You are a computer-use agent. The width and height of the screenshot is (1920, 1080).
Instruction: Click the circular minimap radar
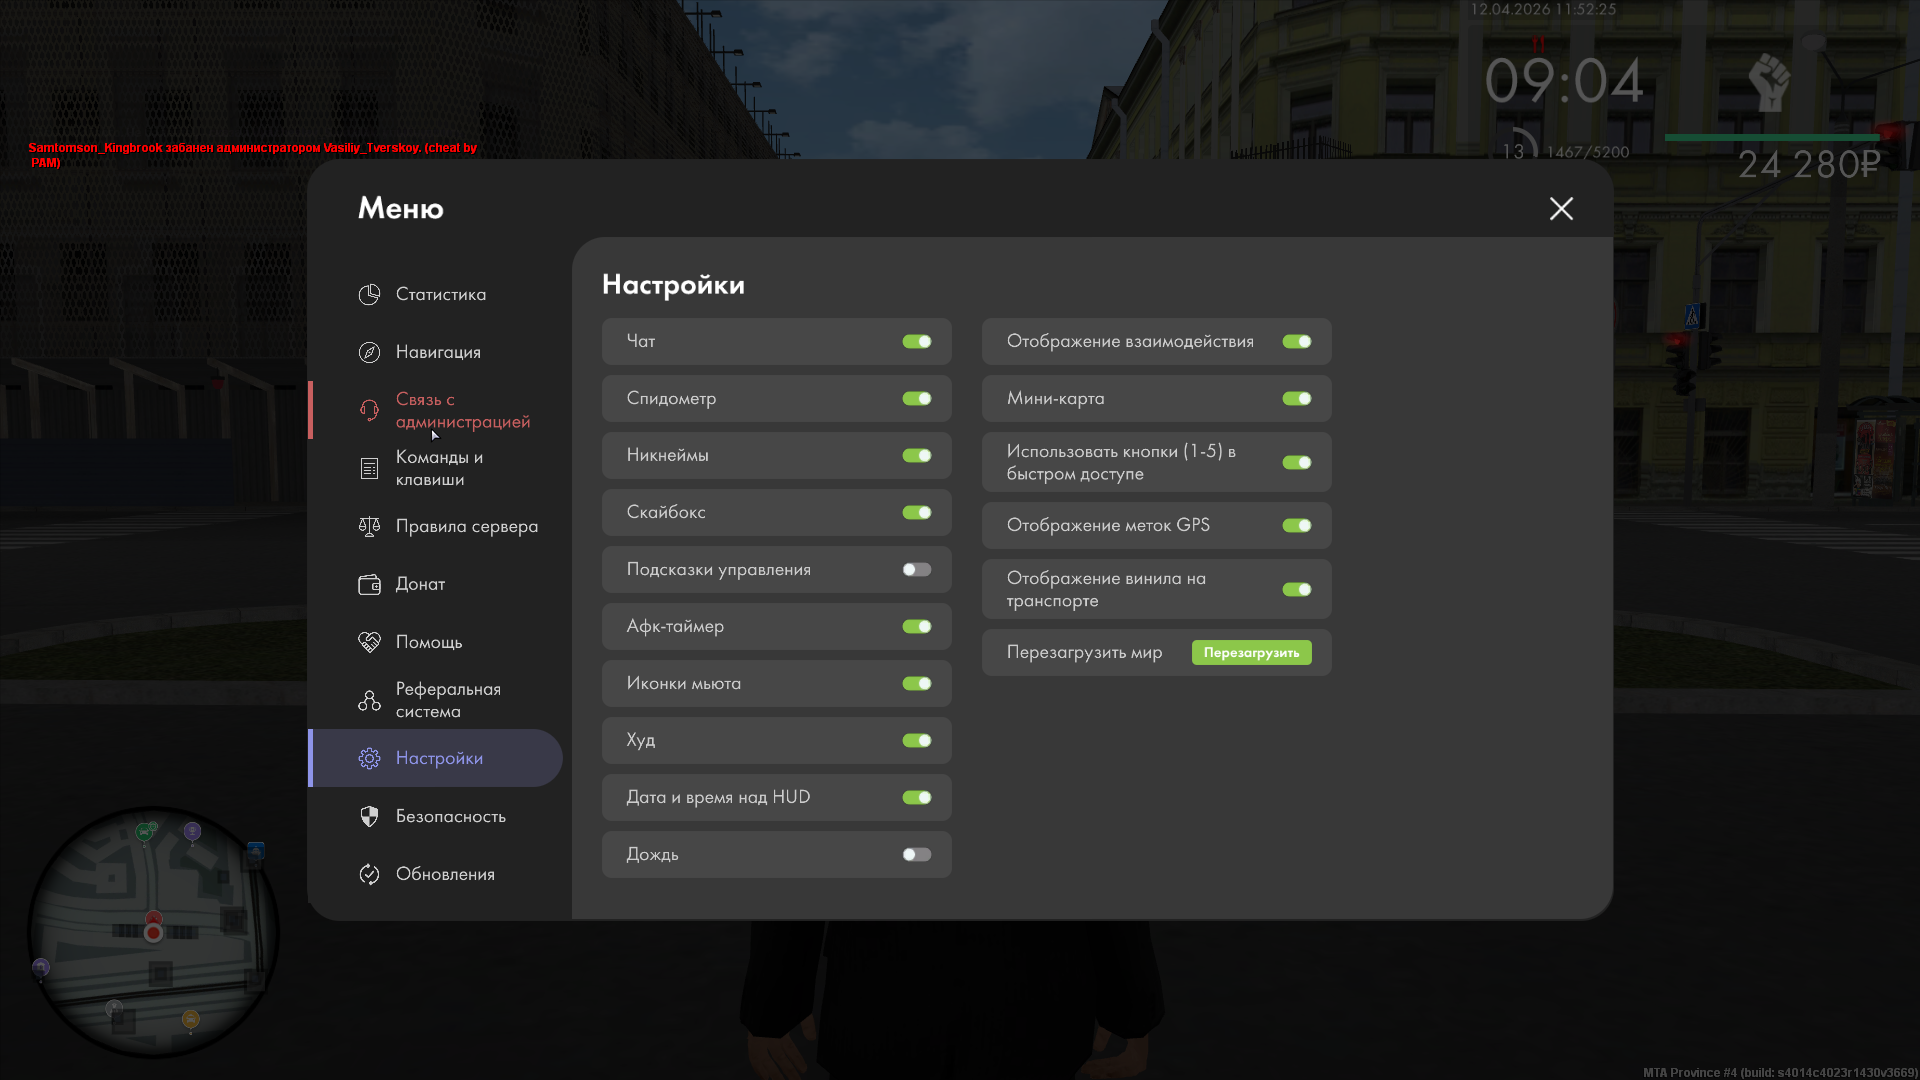[x=153, y=932]
